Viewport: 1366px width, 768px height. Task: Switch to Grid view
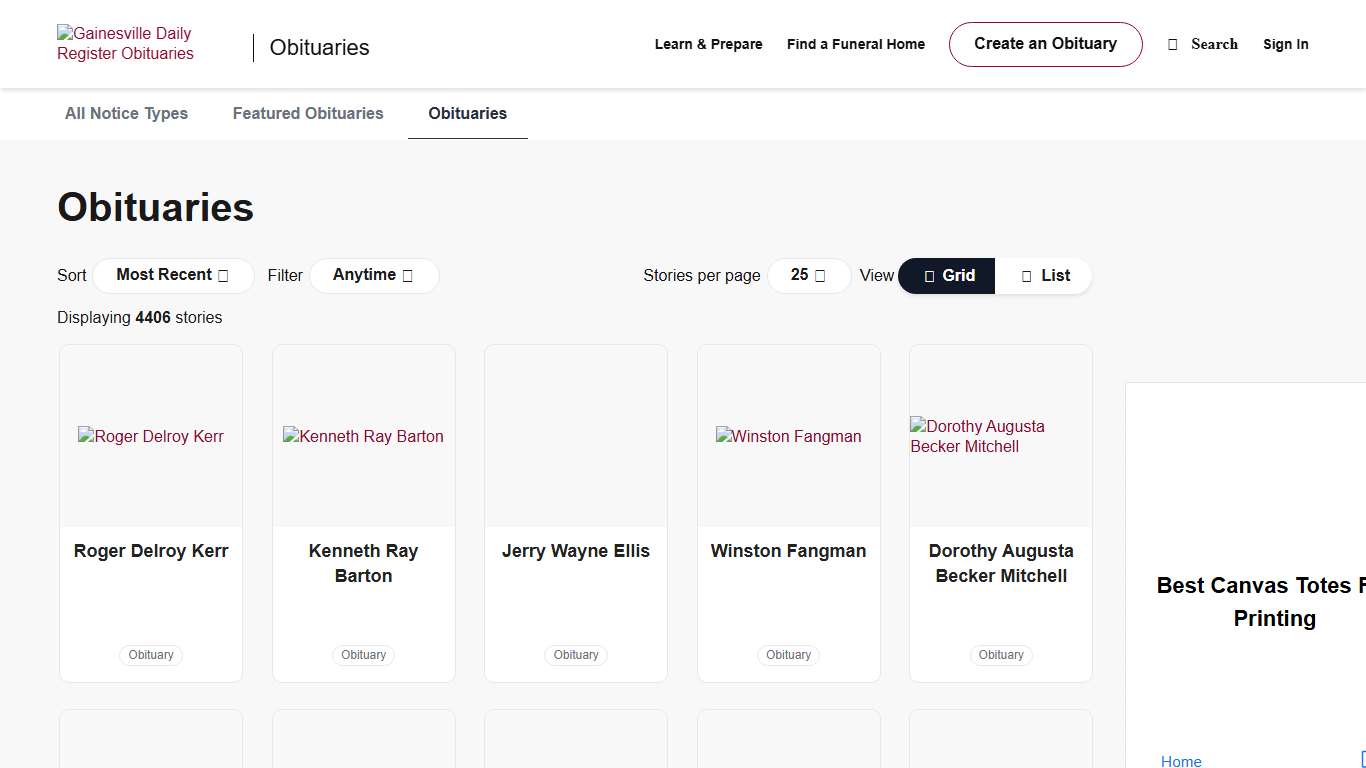coord(947,276)
